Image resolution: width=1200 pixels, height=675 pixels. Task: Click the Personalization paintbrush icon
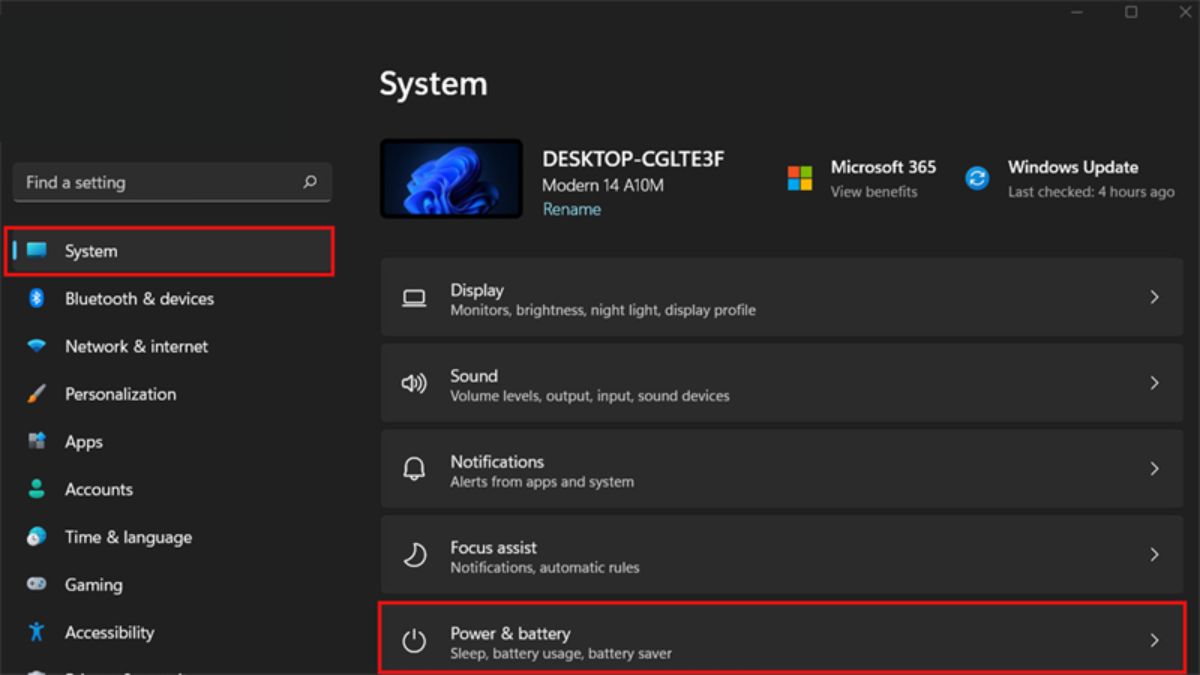tap(37, 394)
